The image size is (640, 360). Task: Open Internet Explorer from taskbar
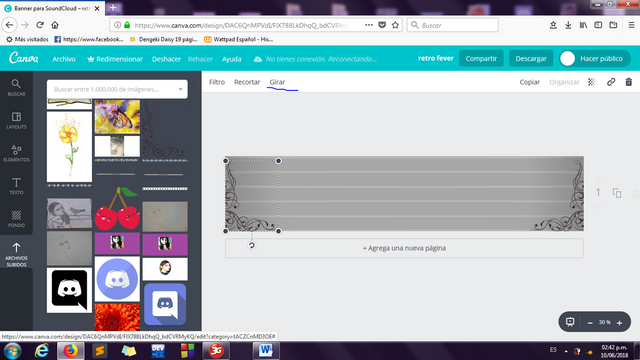coord(42,351)
